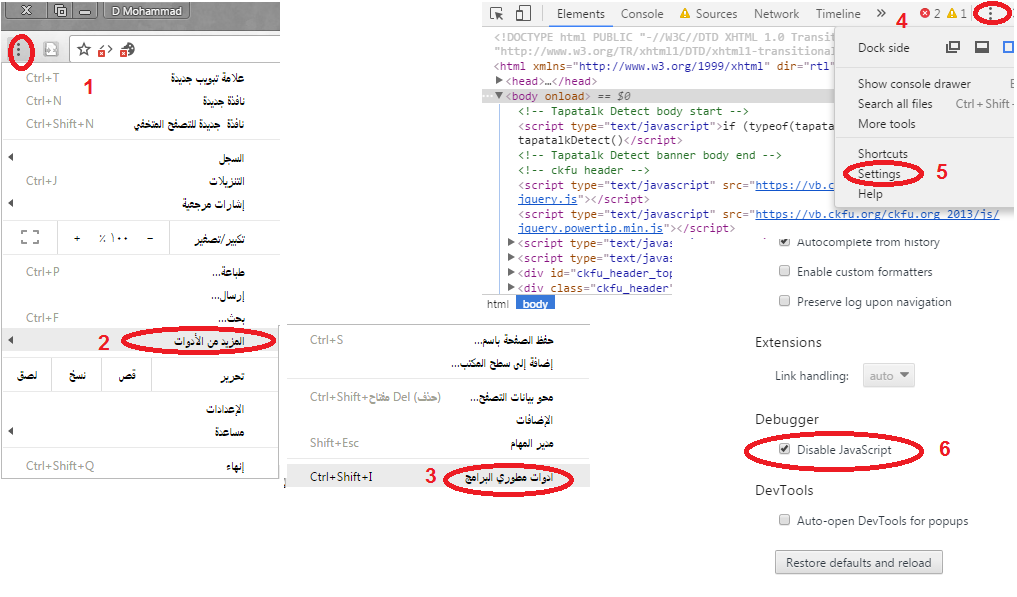Viewport: 1017px width, 597px height.
Task: Select Search all files
Action: point(895,104)
